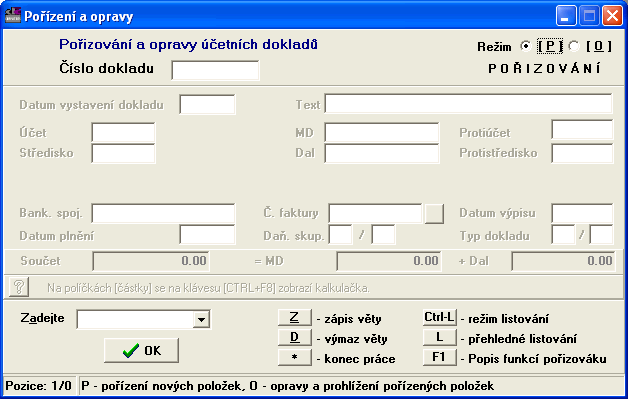Click the Datum plnění input field
This screenshot has width=628, height=399.
click(207, 234)
